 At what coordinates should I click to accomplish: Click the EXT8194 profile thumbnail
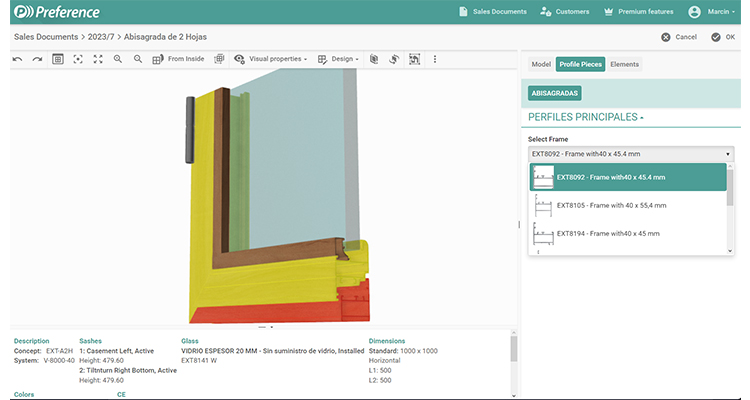pos(543,234)
